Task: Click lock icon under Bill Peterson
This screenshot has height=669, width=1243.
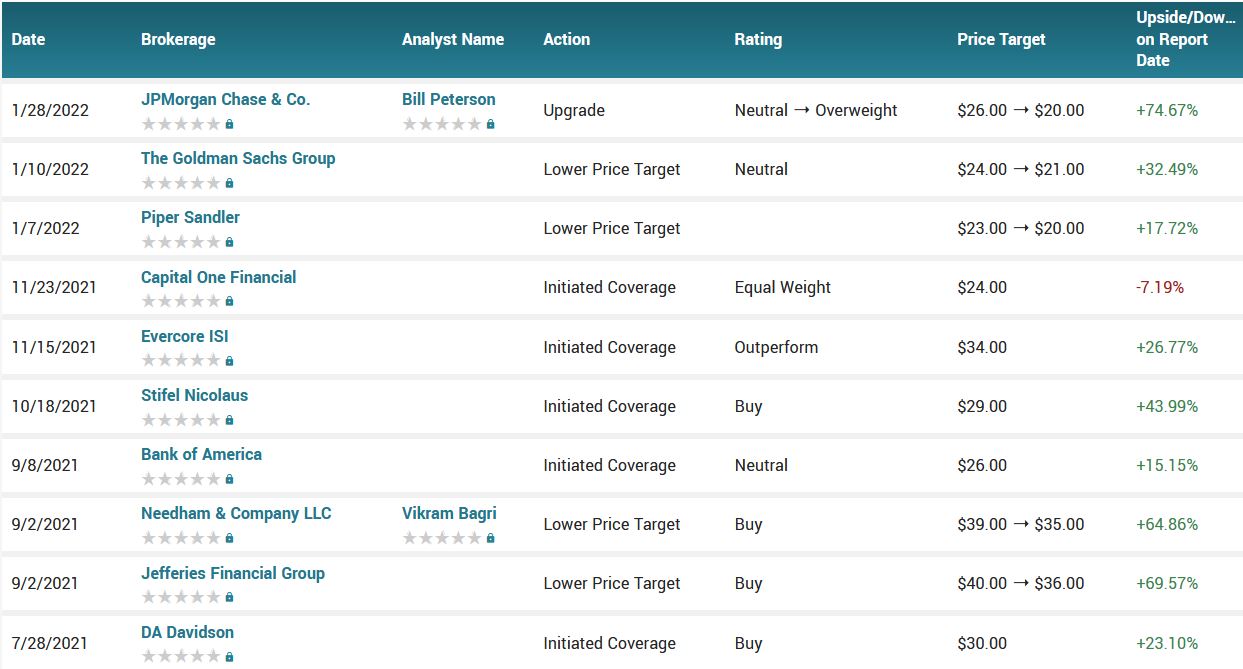Action: [x=490, y=124]
